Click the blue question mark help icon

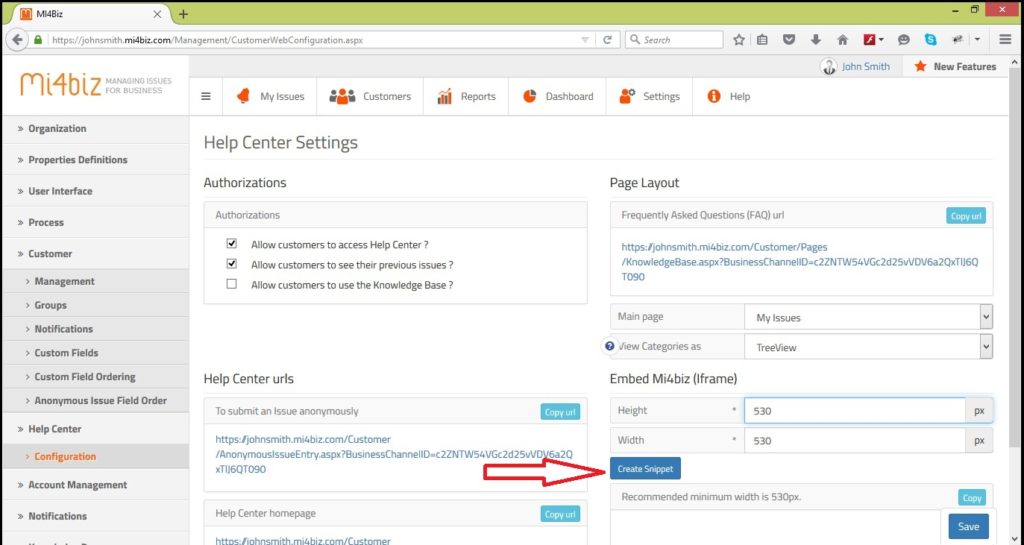pyautogui.click(x=610, y=346)
